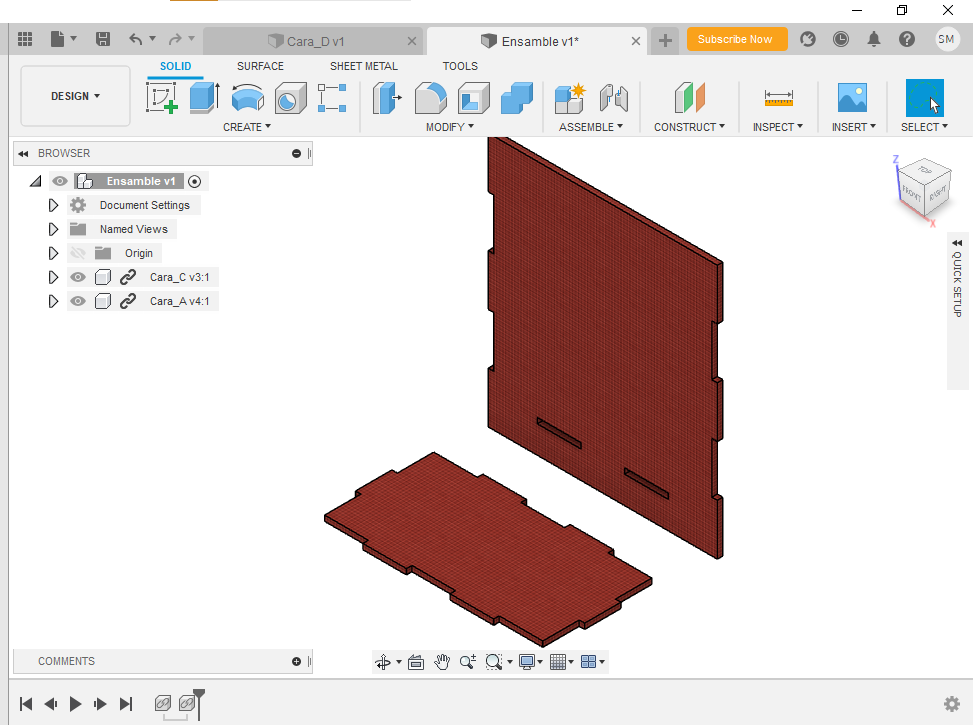Expand Document Settings node
The height and width of the screenshot is (725, 973).
pyautogui.click(x=53, y=205)
